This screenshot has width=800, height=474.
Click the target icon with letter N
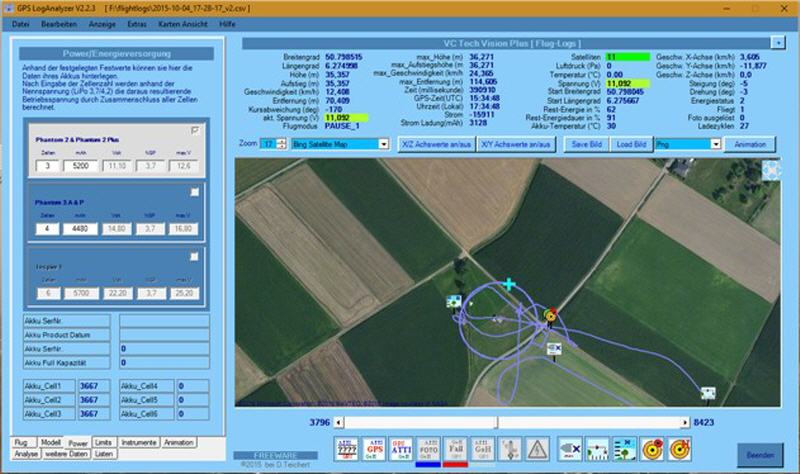pos(680,449)
